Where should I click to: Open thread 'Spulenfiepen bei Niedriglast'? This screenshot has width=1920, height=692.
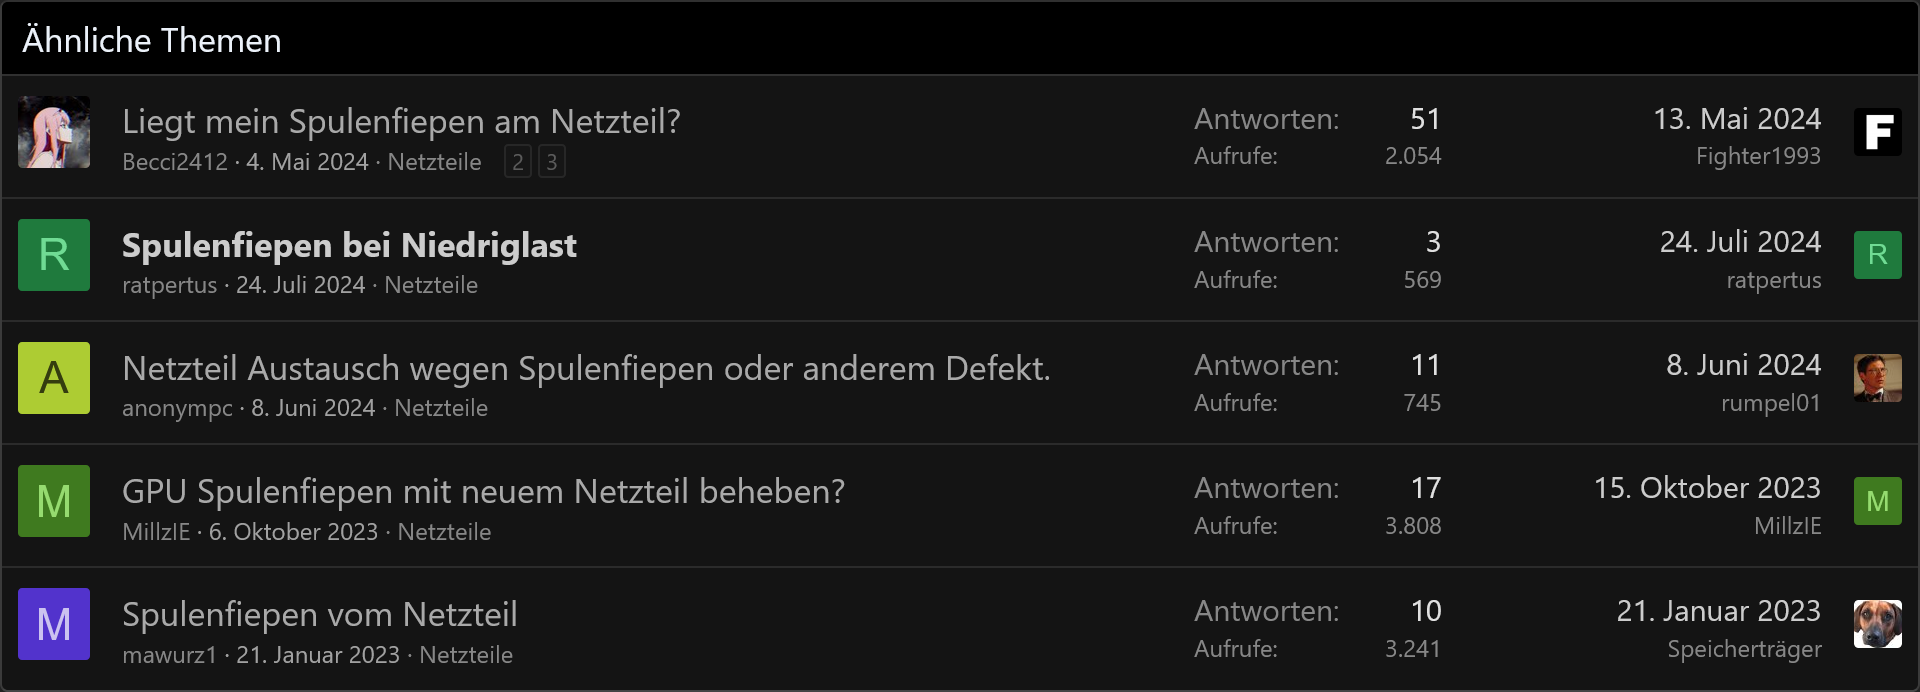click(x=349, y=245)
